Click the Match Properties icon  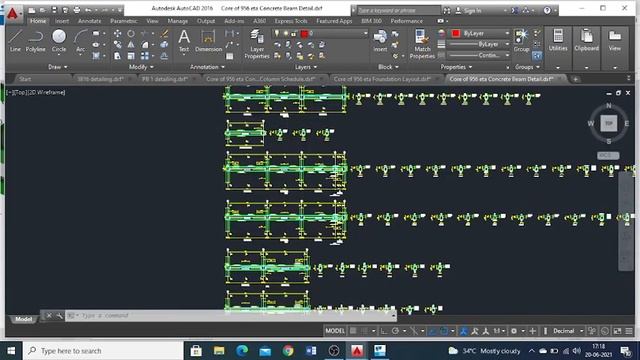coord(422,44)
